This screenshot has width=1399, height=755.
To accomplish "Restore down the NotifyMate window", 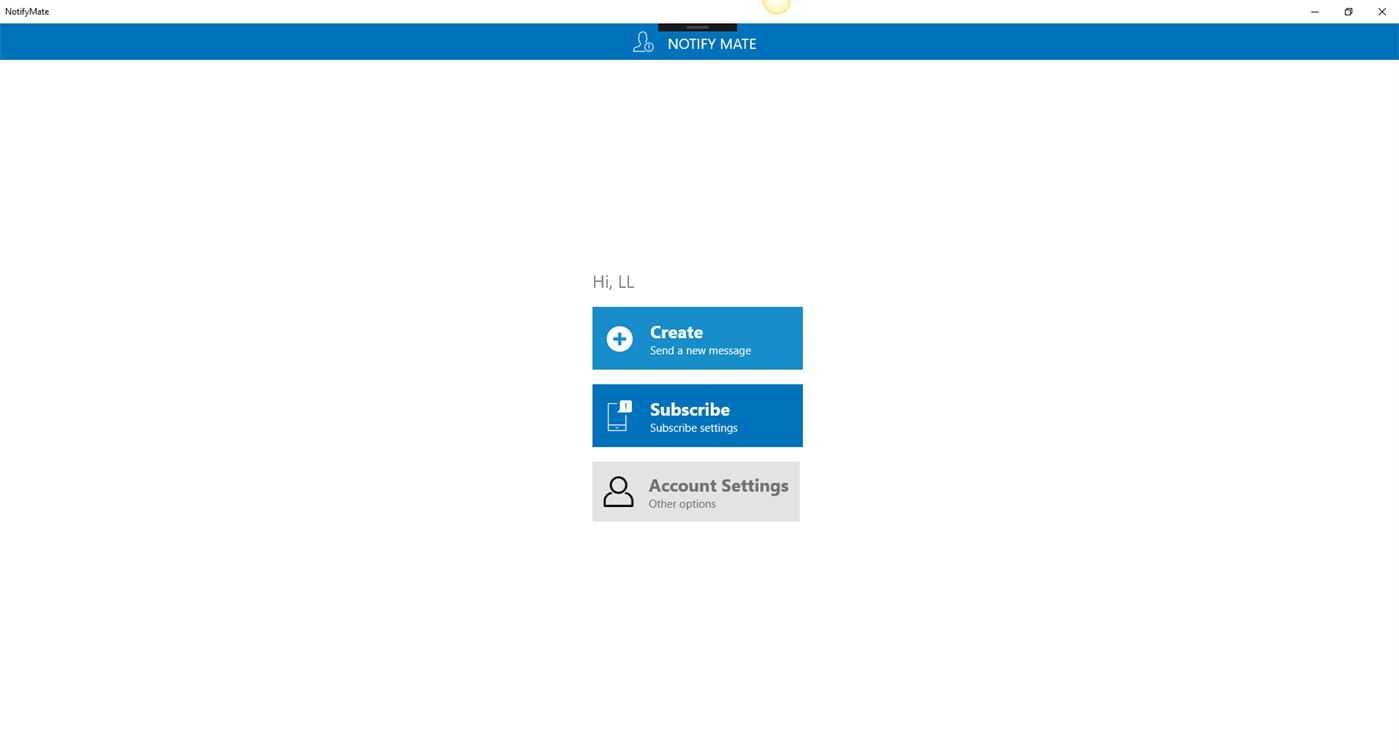I will (x=1347, y=11).
